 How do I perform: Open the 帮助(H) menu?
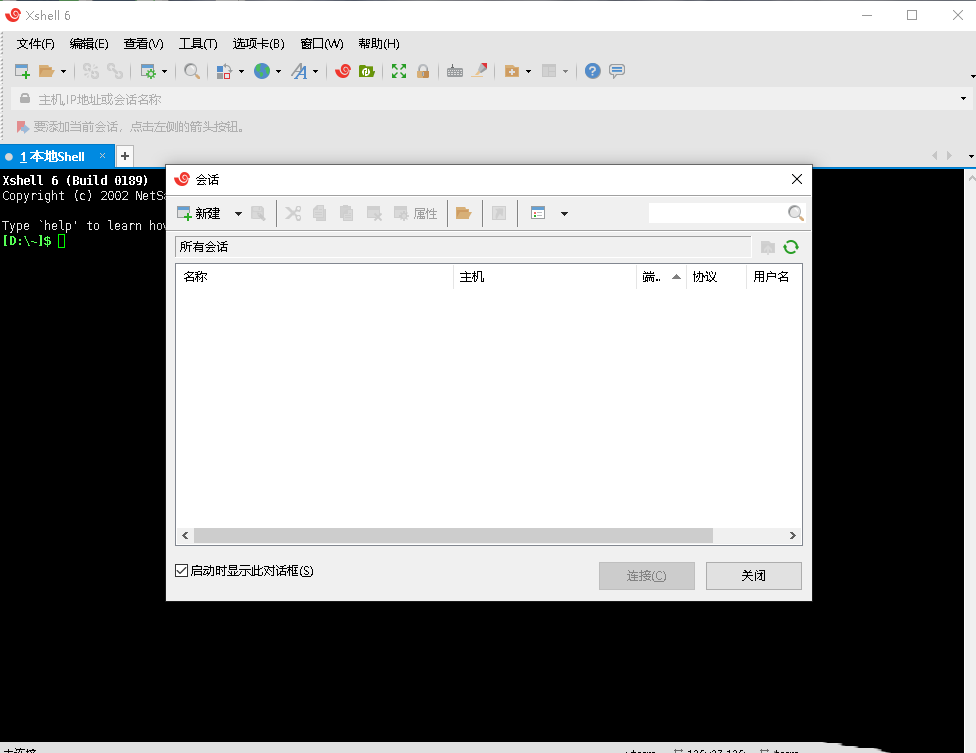(x=378, y=44)
